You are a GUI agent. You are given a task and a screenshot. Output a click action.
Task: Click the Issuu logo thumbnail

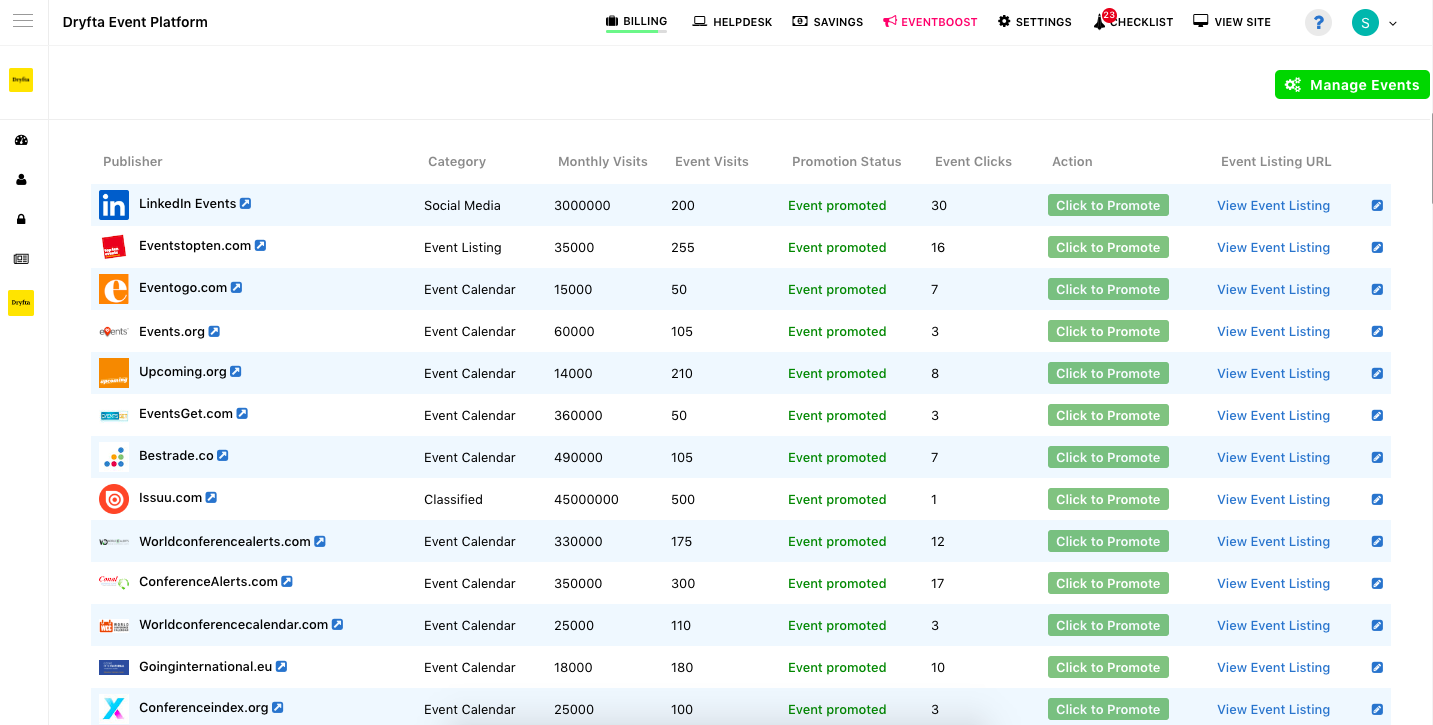point(114,499)
